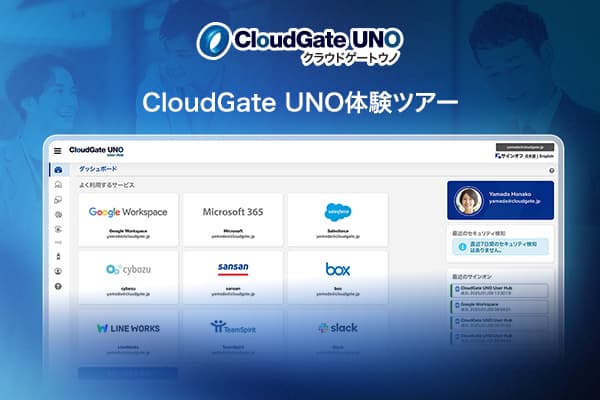600x400 pixels.
Task: Click the よく利用するサービス label
Action: click(x=107, y=185)
